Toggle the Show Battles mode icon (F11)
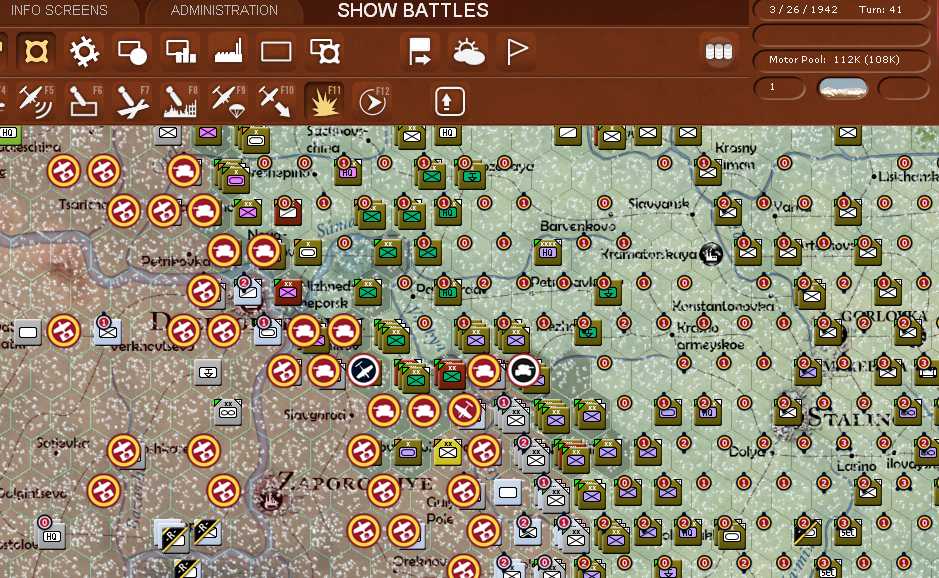Image resolution: width=939 pixels, height=578 pixels. (325, 100)
